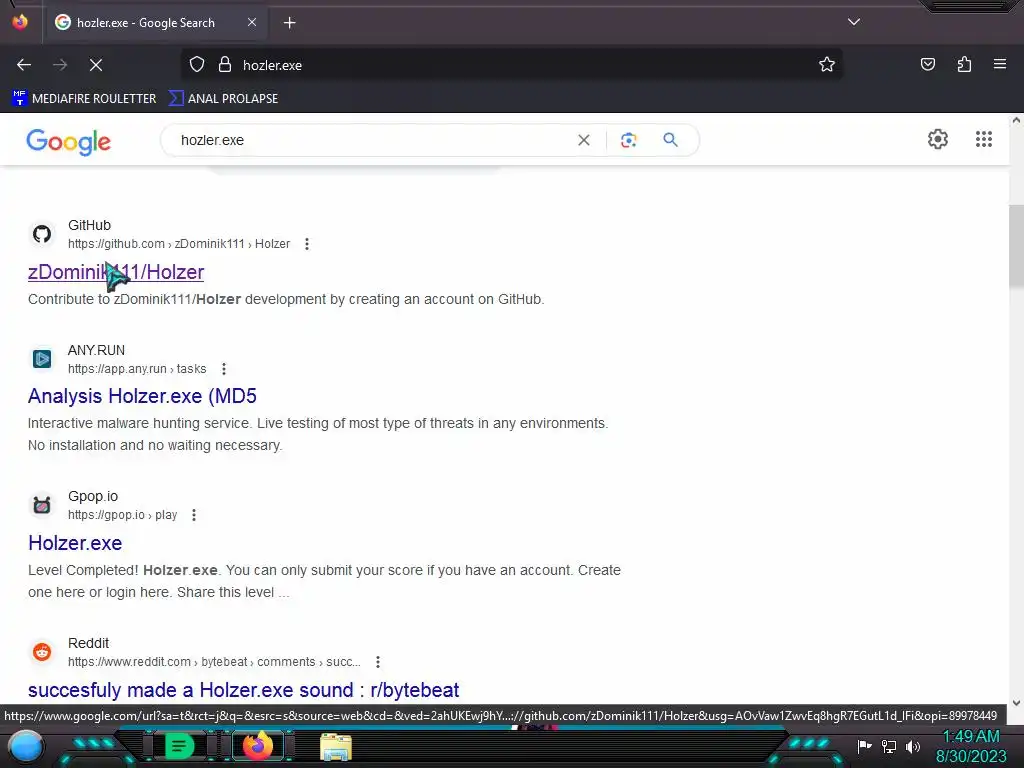This screenshot has width=1024, height=768.
Task: Open the Extensions puzzle icon
Action: 964,65
